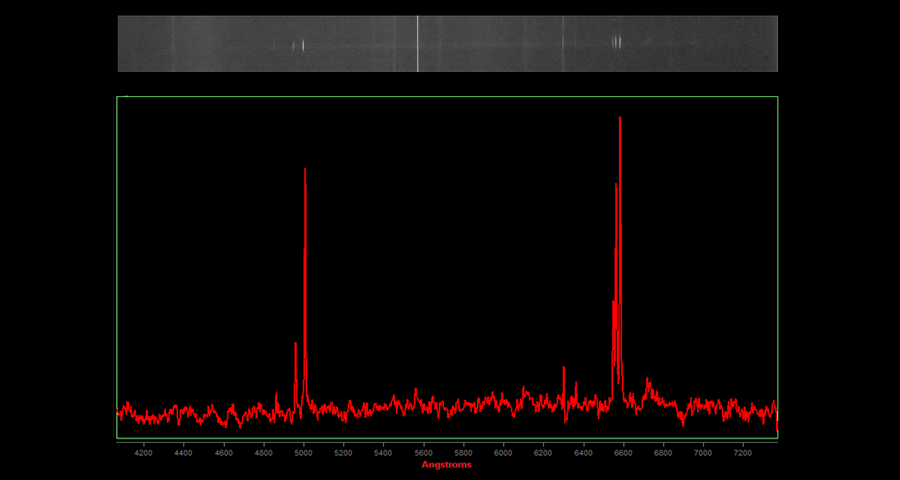The image size is (900, 480).
Task: Click the right bright emission blob in spectrum strip
Action: click(x=616, y=42)
